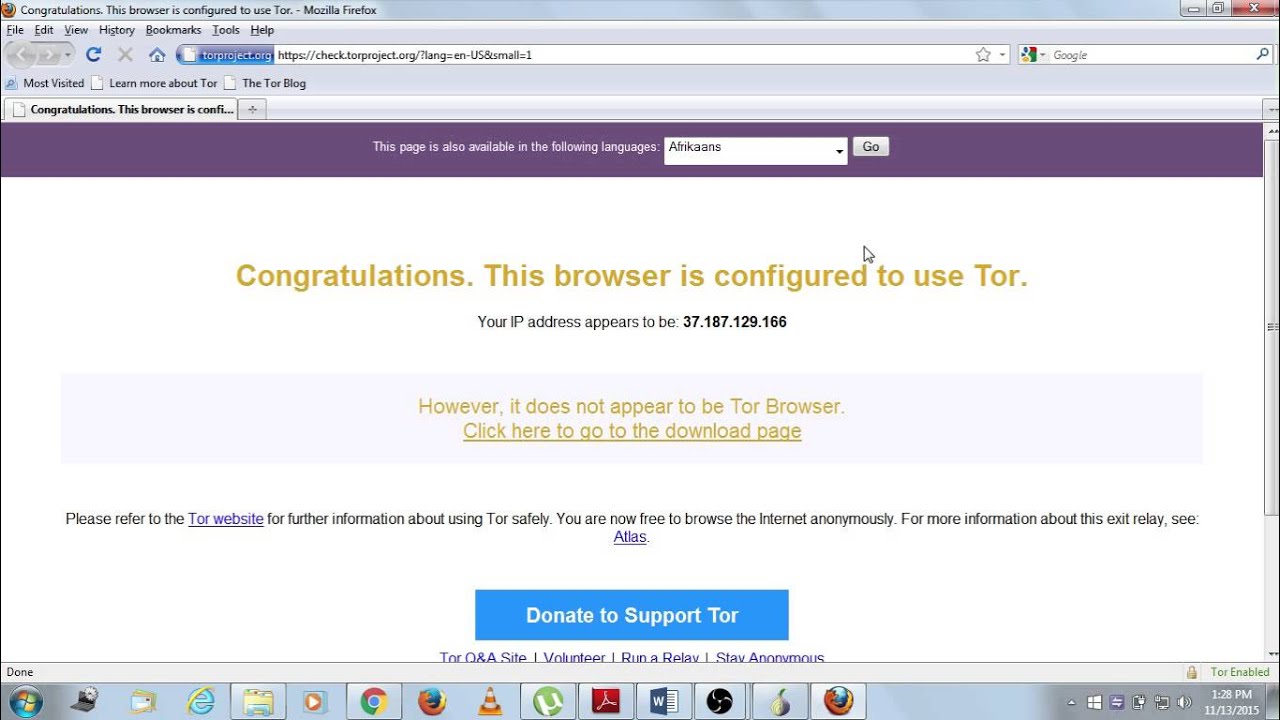The image size is (1280, 720).
Task: Click the network tray icon
Action: (x=1162, y=702)
